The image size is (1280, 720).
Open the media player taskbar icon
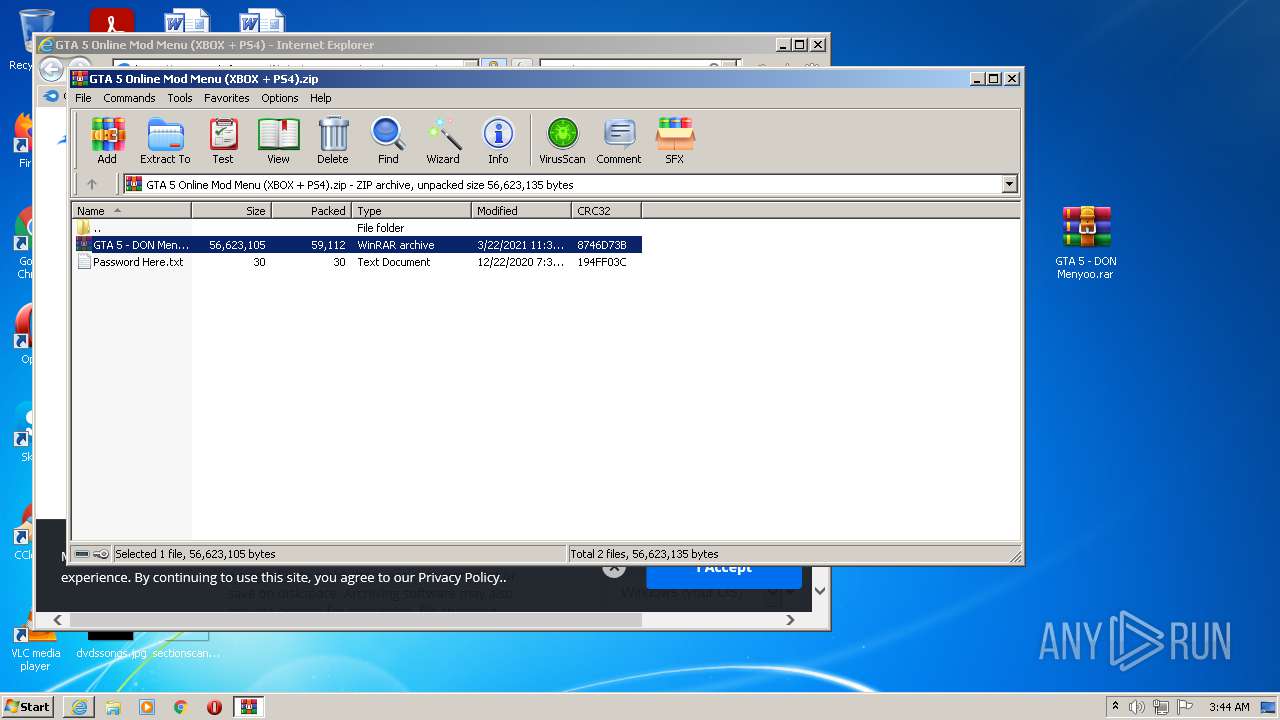point(147,707)
